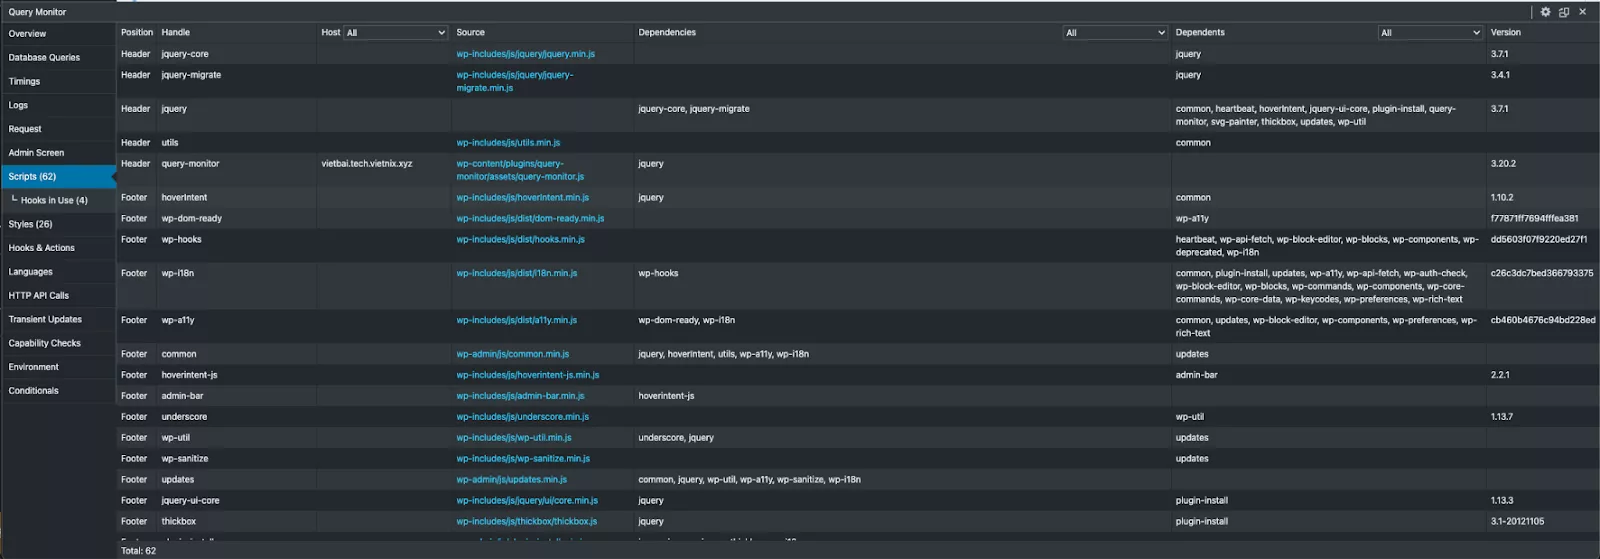Open the Dependents filter dropdown
The image size is (1600, 559).
pos(1430,33)
